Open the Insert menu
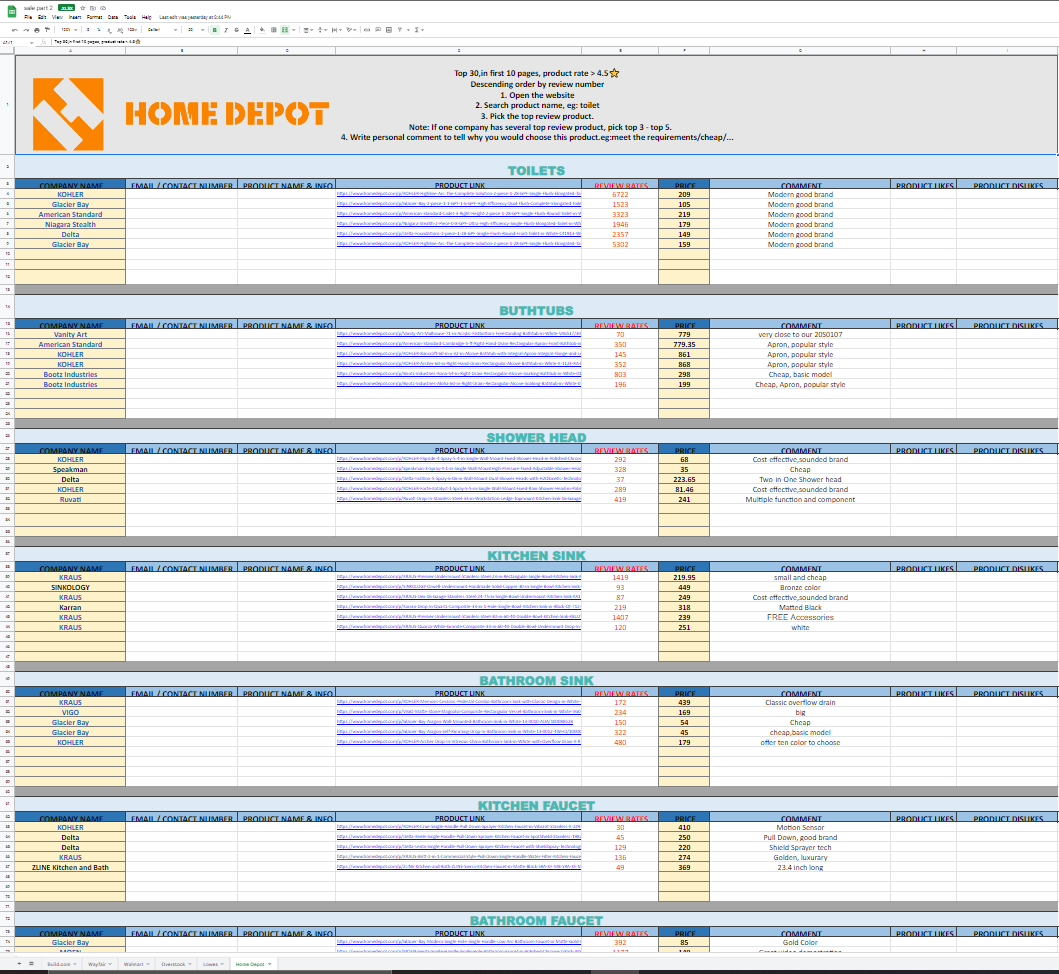The image size is (1059, 974). click(x=75, y=17)
